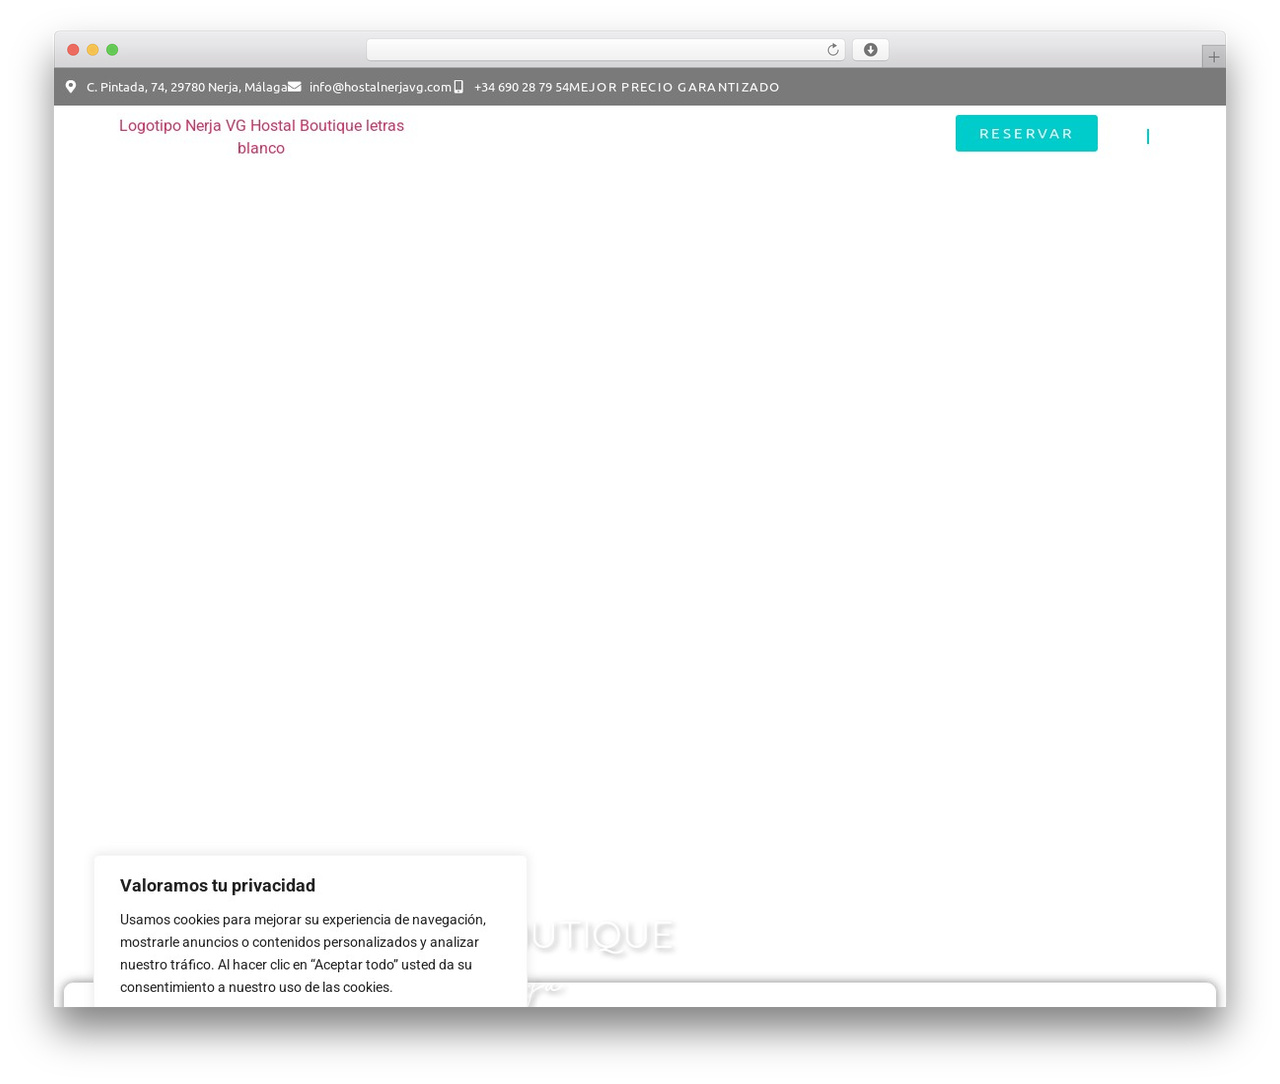The image size is (1280, 1084).
Task: Click the location pin icon
Action: pos(71,87)
